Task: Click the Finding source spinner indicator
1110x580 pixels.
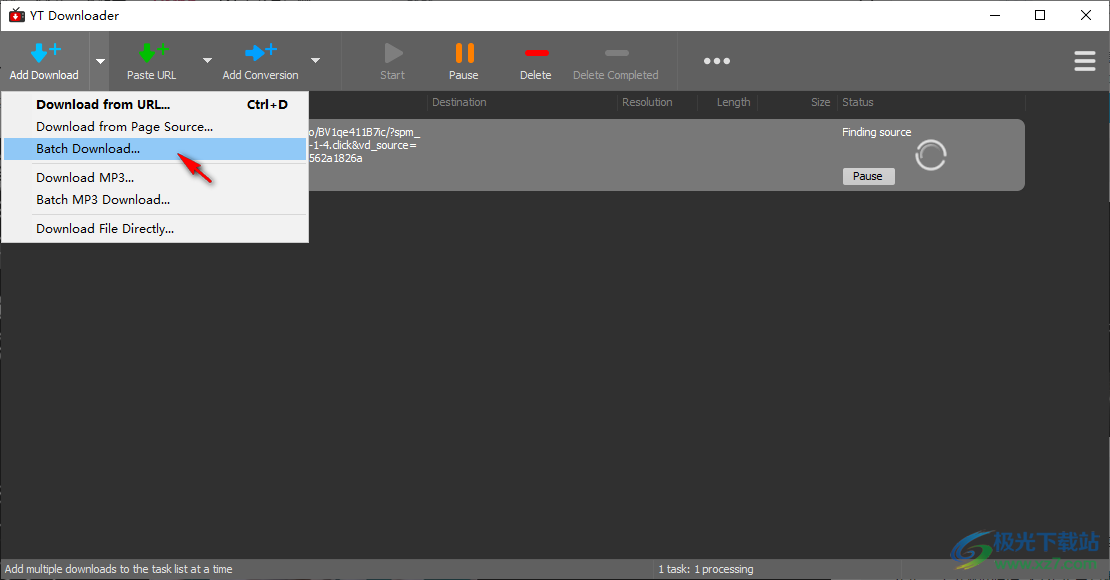Action: 930,155
